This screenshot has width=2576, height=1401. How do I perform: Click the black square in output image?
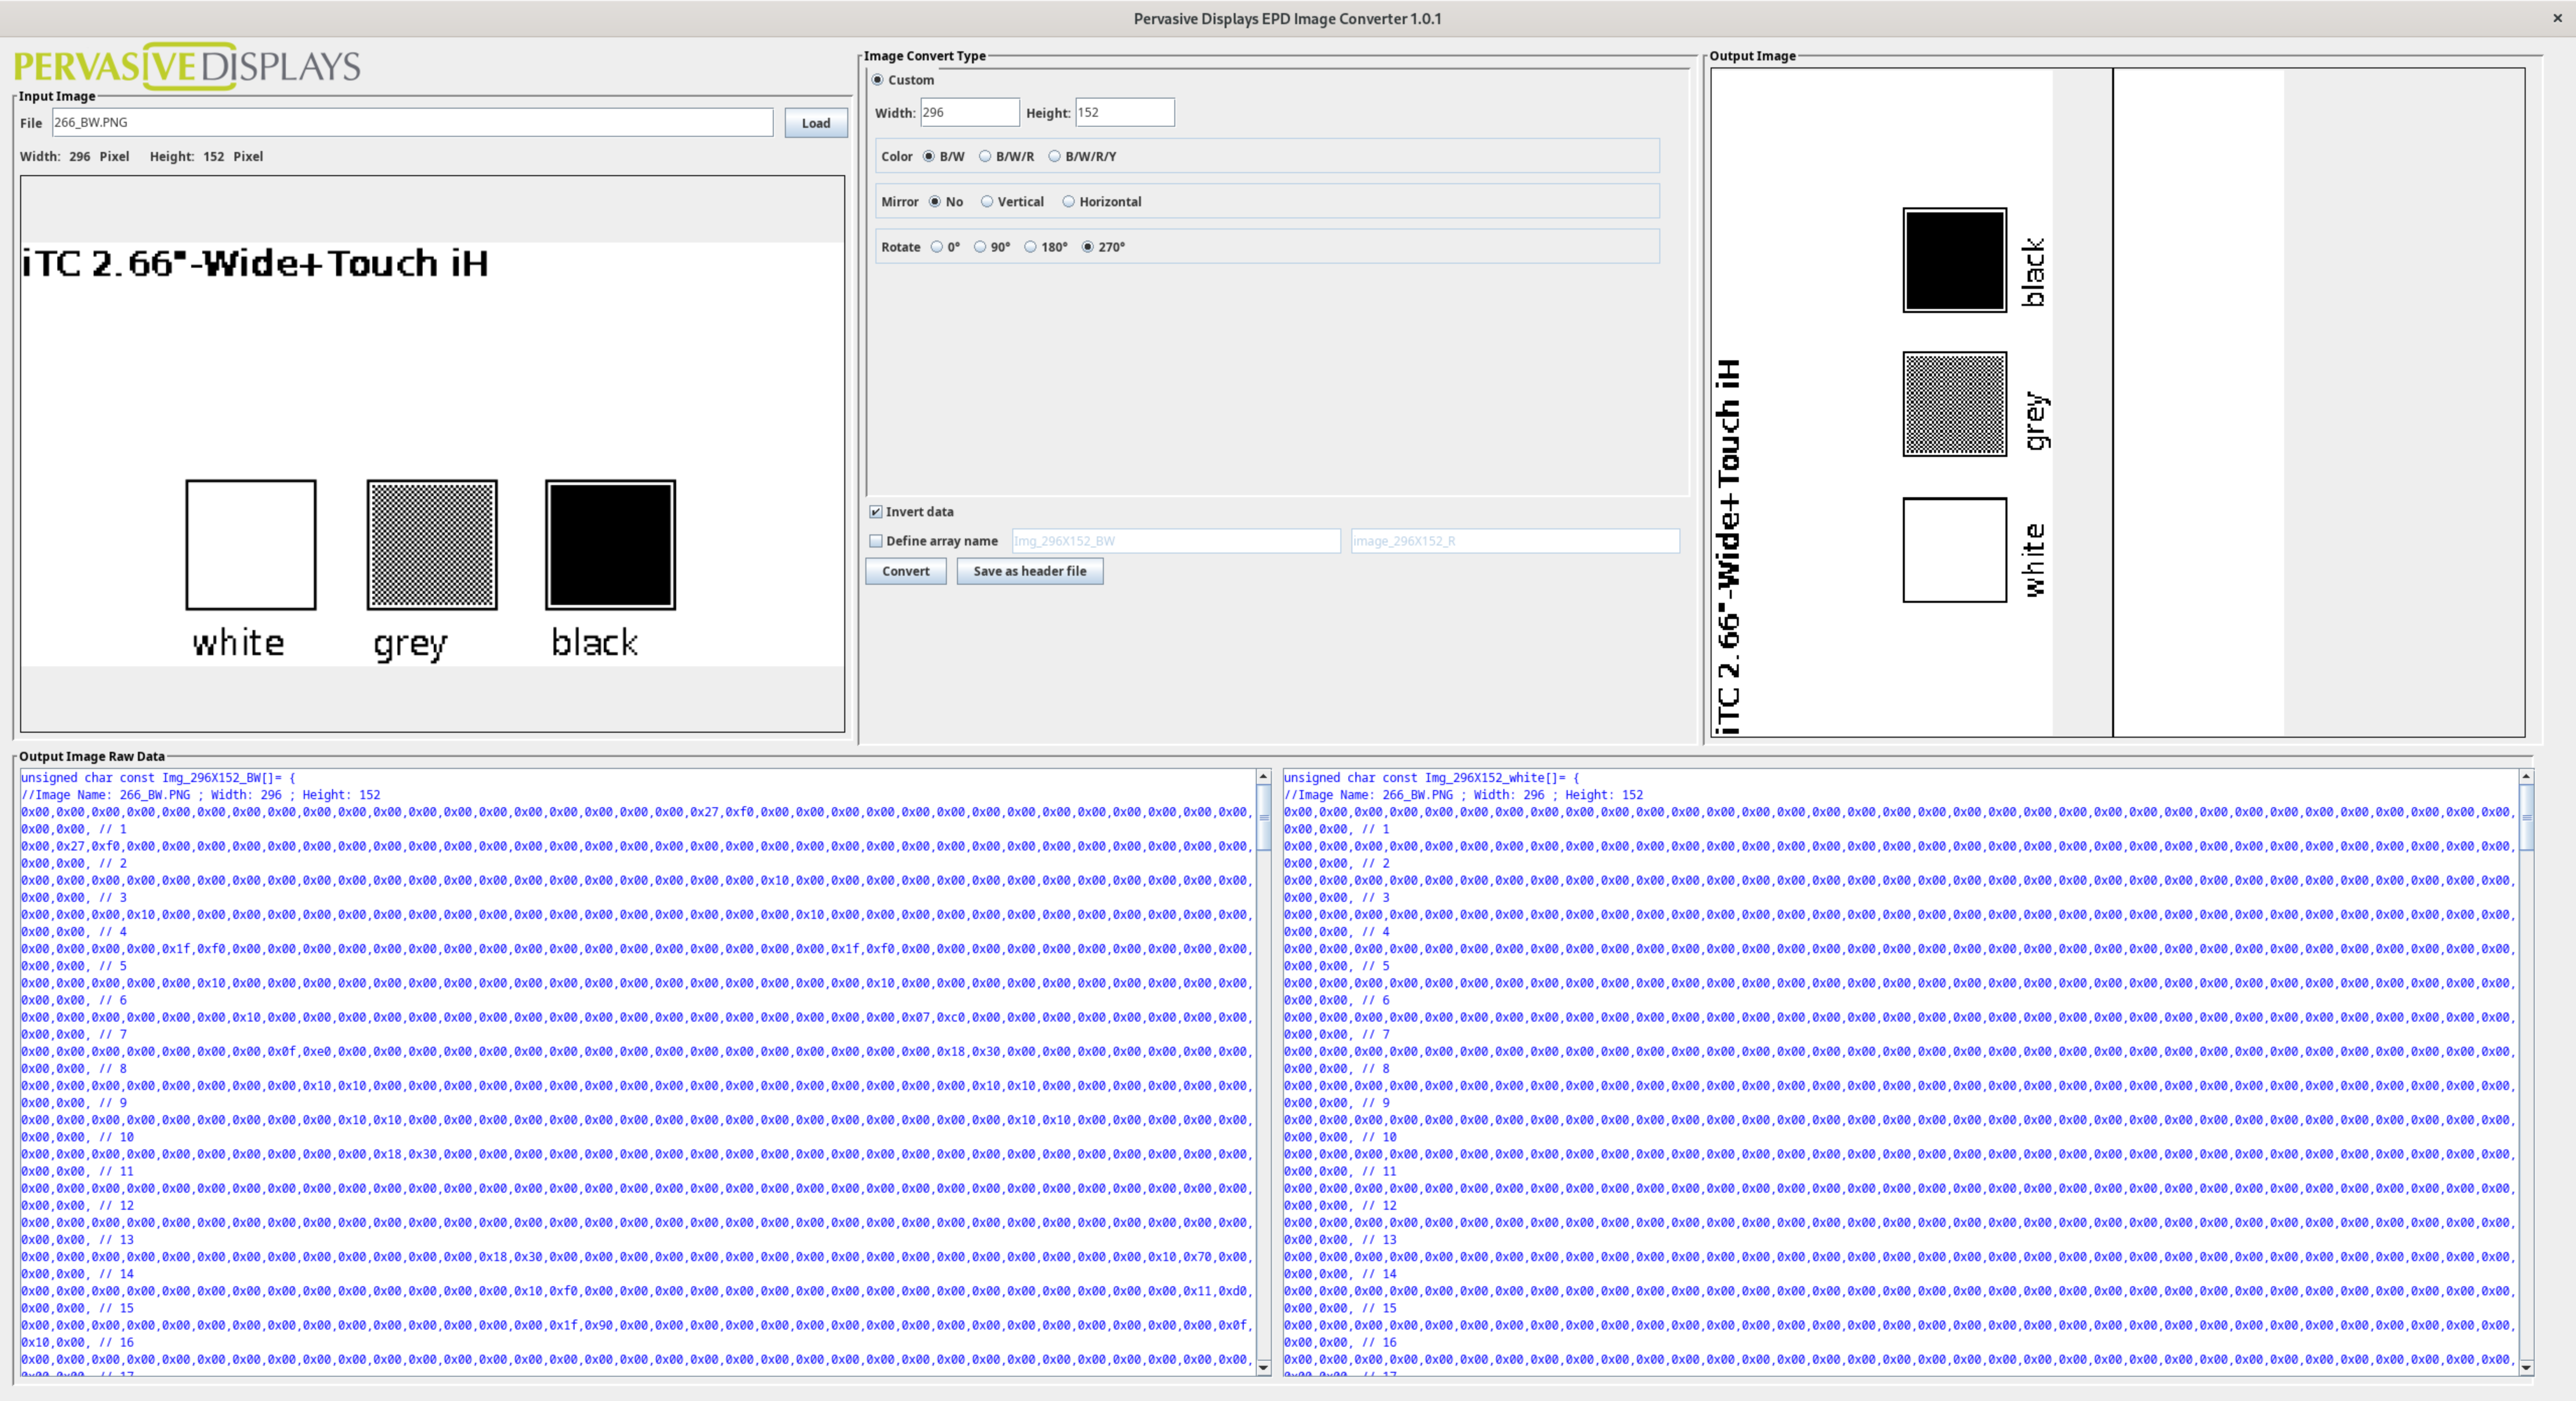tap(1954, 260)
